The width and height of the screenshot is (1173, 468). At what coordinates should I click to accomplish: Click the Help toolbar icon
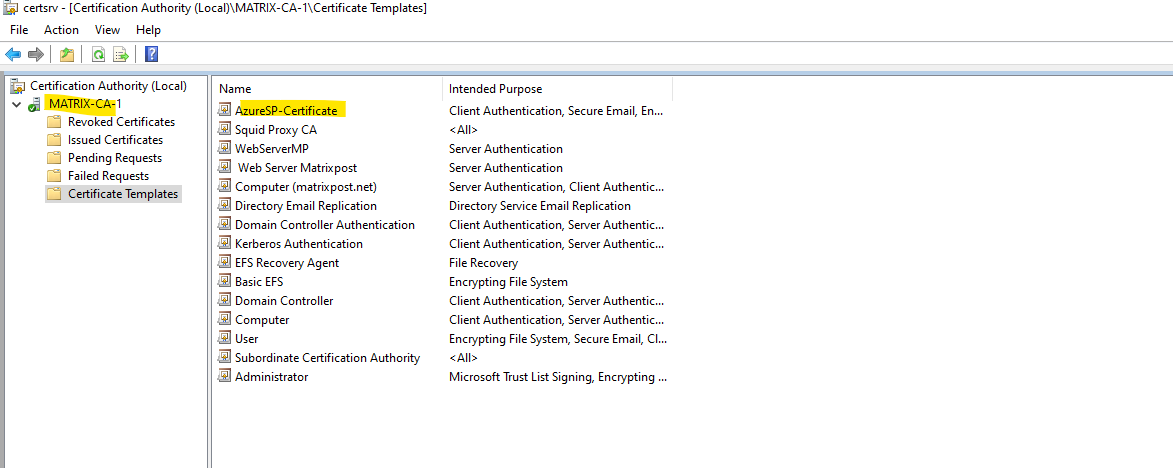tap(151, 54)
